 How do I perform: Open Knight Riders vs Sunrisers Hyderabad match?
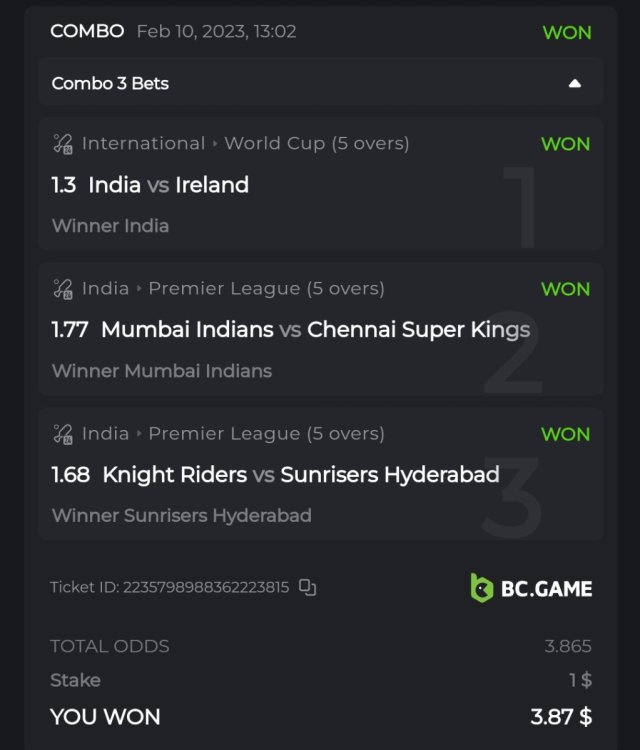(x=300, y=475)
